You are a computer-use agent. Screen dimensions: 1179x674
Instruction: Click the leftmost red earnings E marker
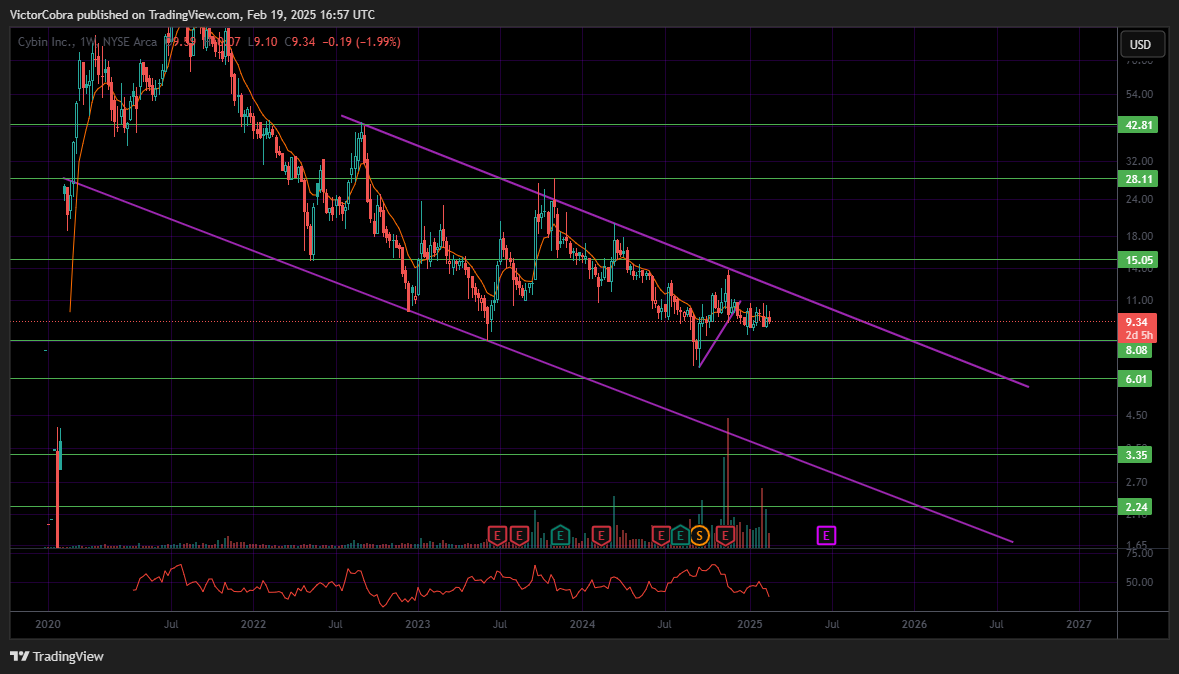pos(496,536)
